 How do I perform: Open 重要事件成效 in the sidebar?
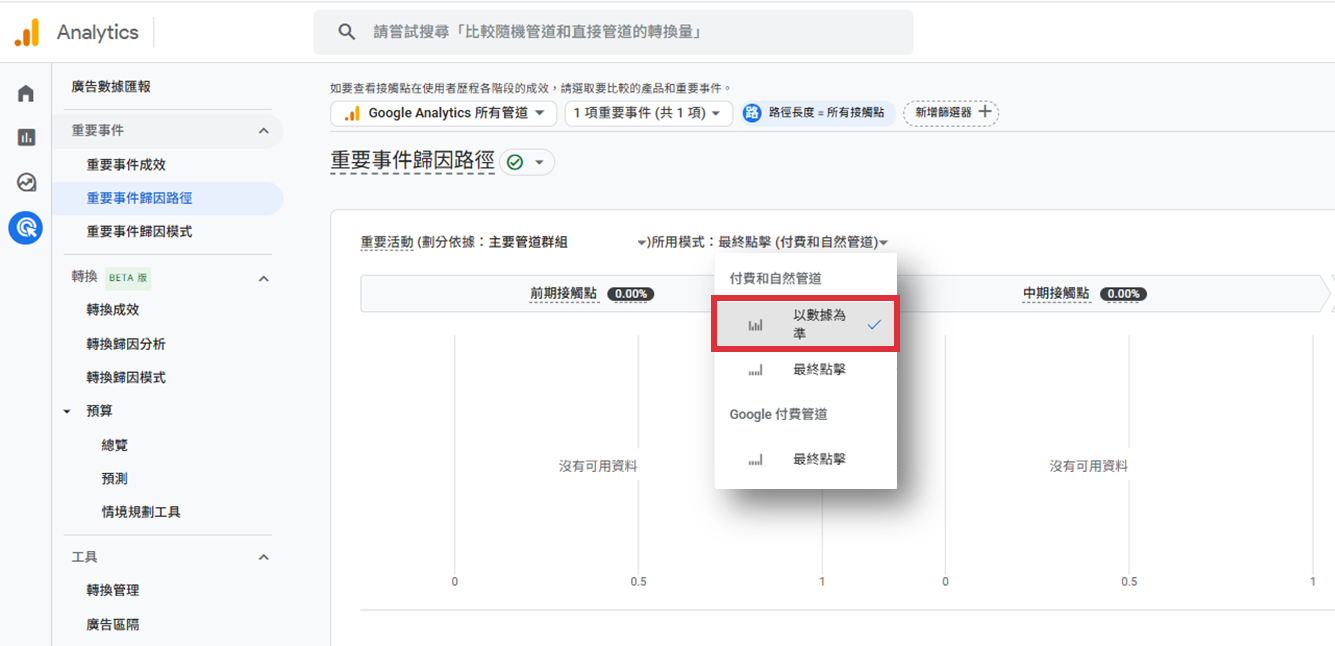point(126,165)
